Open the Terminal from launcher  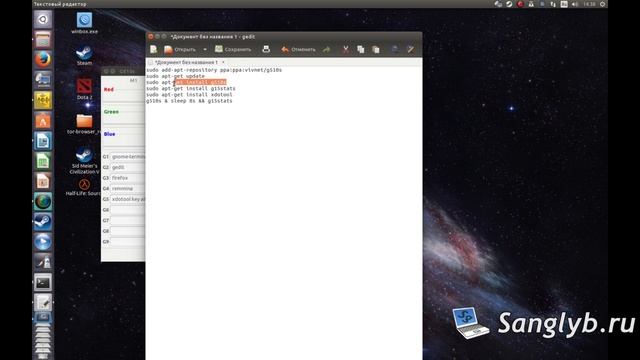pos(43,282)
